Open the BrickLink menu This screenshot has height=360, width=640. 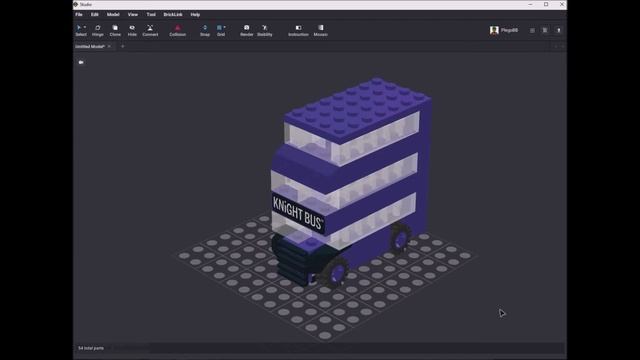point(173,14)
